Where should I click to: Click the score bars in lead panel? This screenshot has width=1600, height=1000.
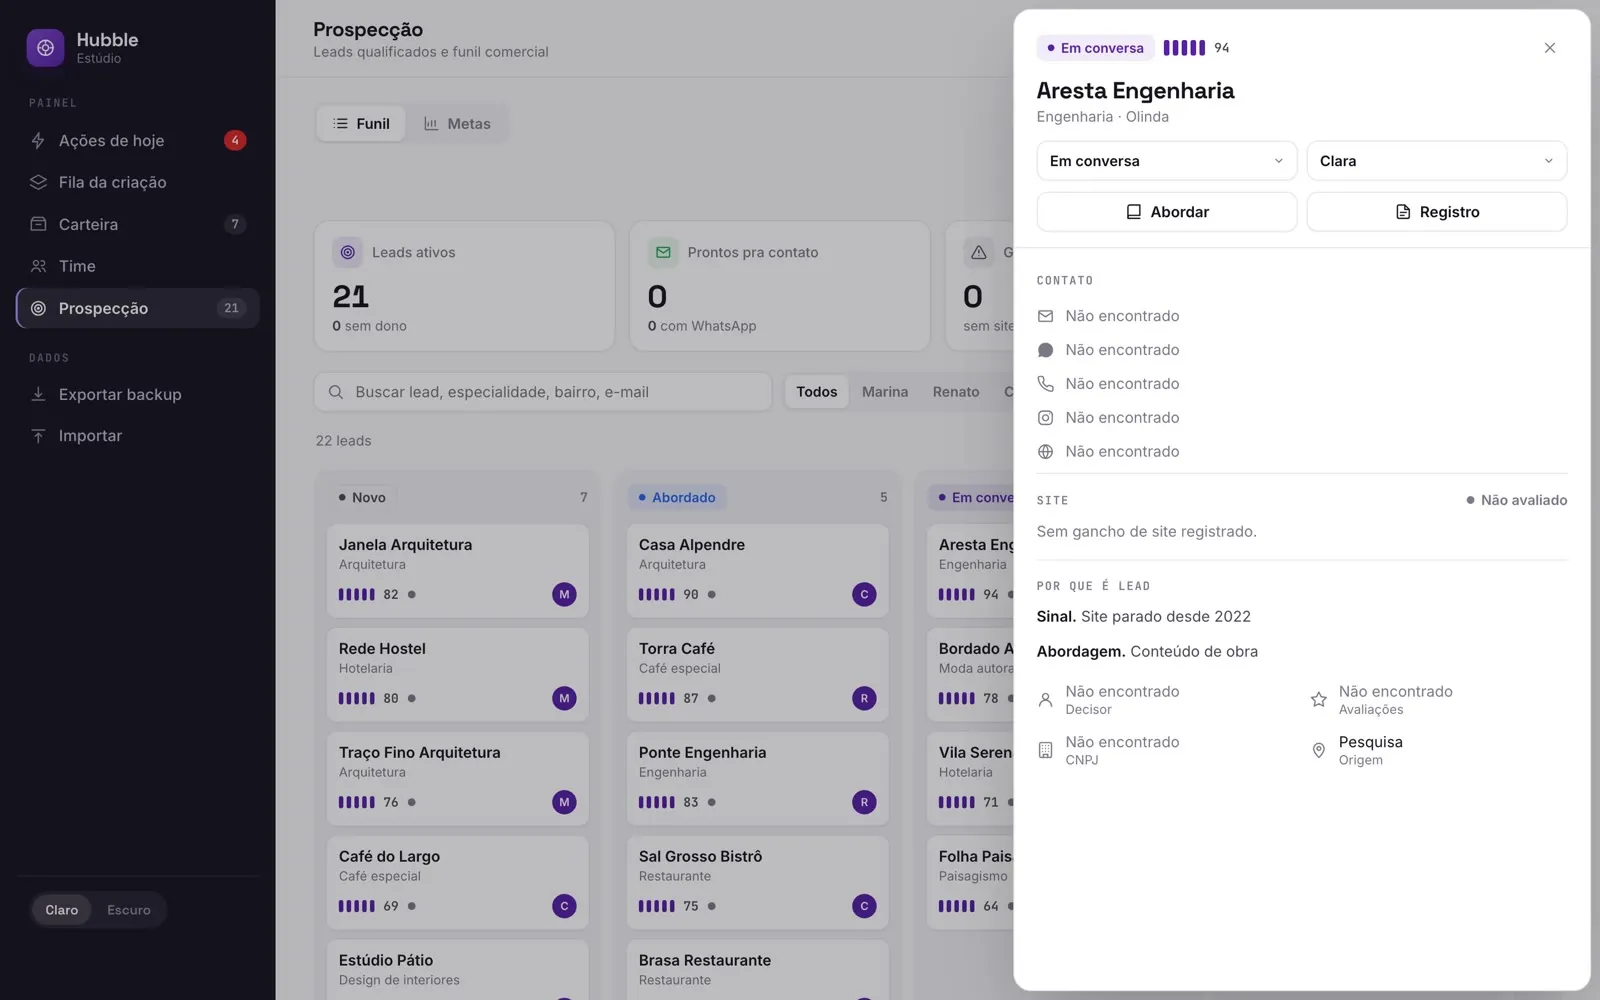coord(1184,47)
